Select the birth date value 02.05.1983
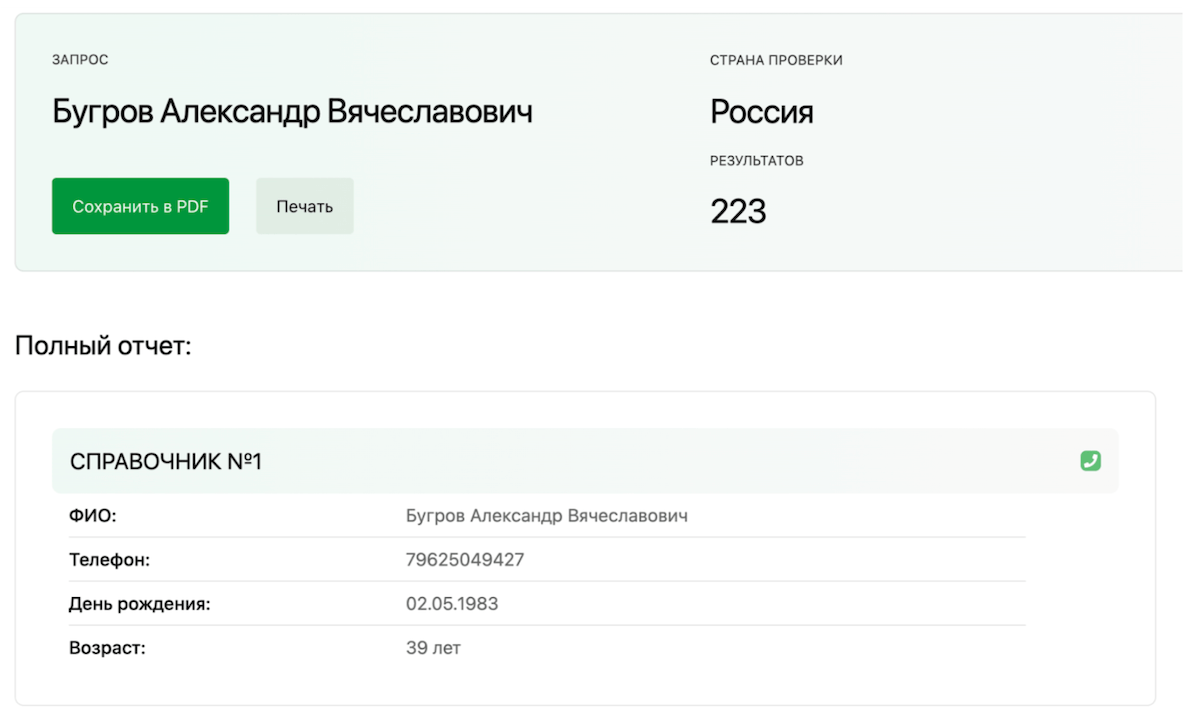 tap(452, 604)
